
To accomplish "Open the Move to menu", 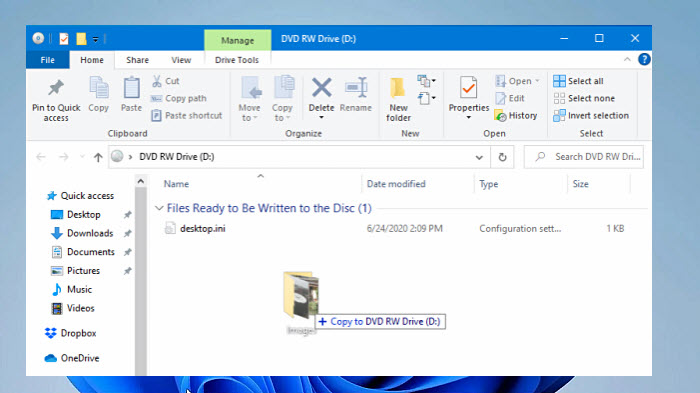I will 249,99.
